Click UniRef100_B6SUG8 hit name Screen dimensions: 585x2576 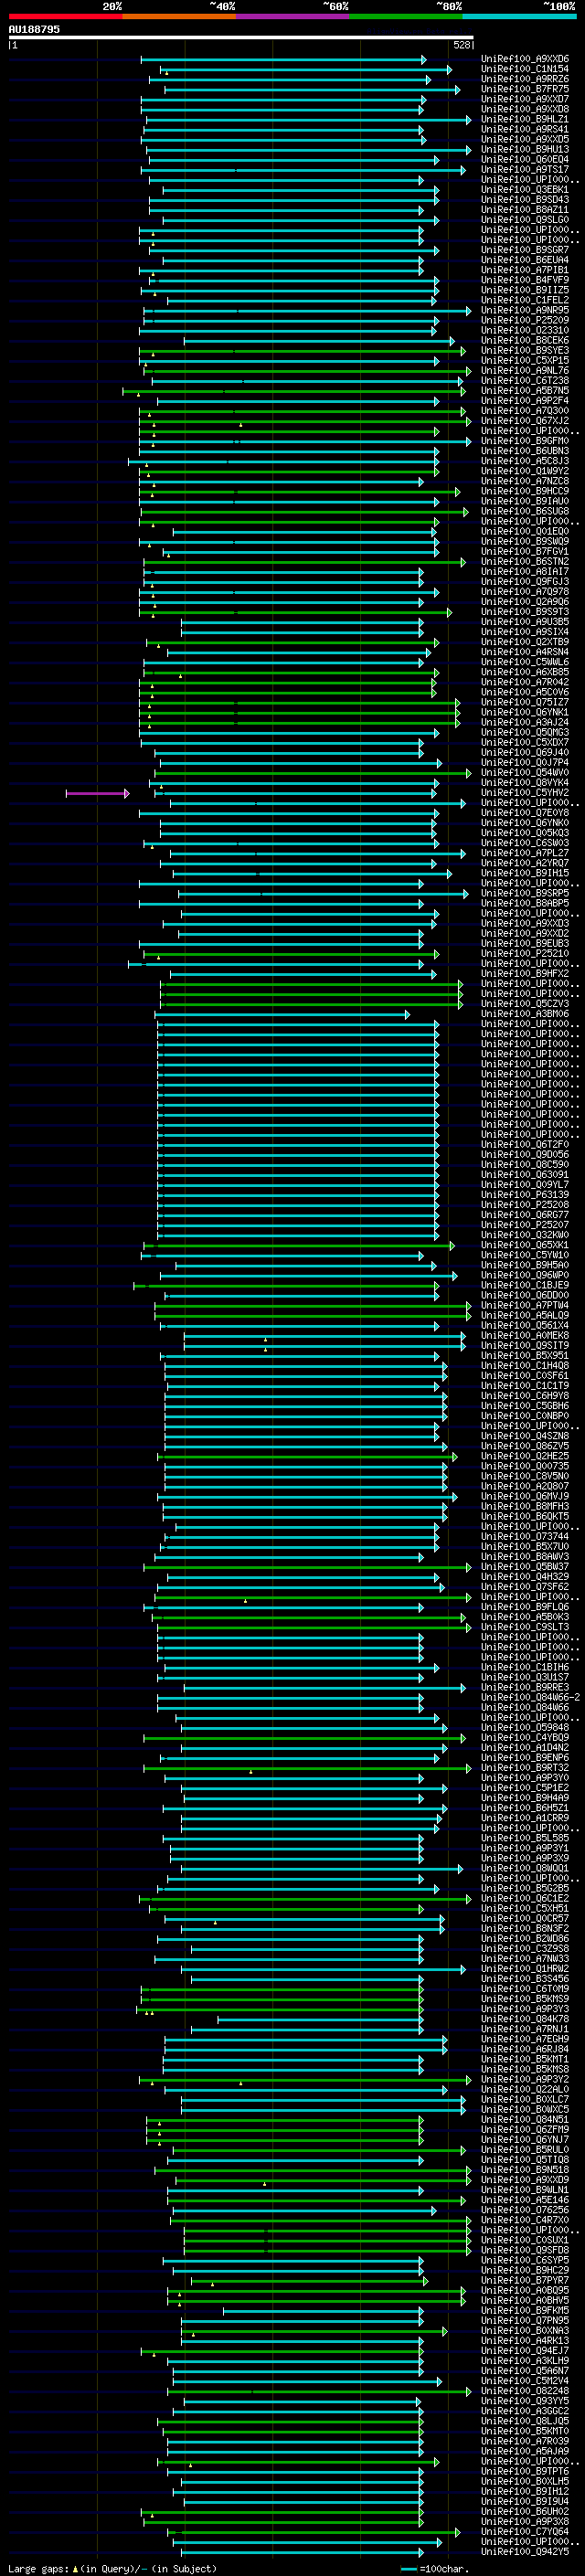pos(525,512)
